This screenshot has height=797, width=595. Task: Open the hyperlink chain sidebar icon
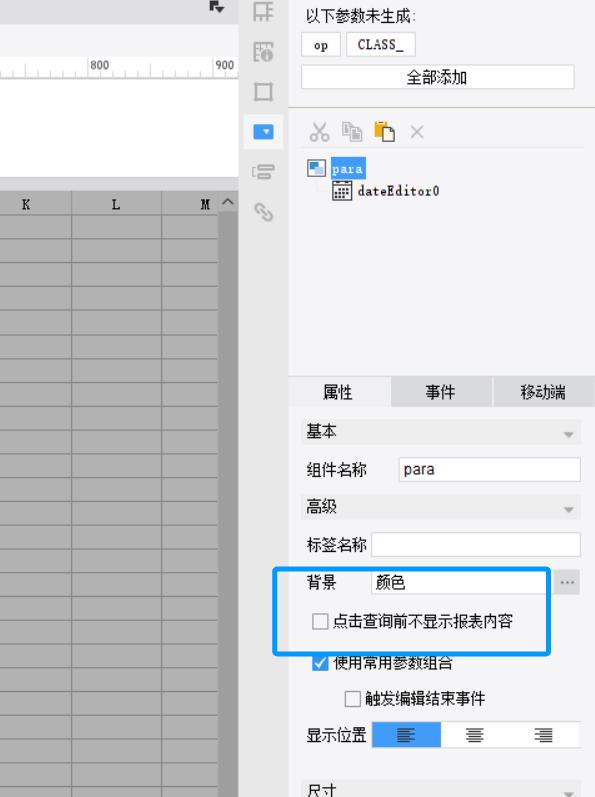[x=263, y=212]
